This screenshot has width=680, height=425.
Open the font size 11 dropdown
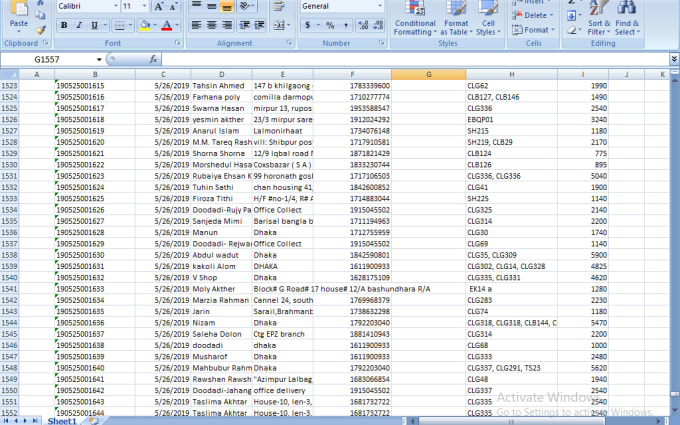[144, 6]
